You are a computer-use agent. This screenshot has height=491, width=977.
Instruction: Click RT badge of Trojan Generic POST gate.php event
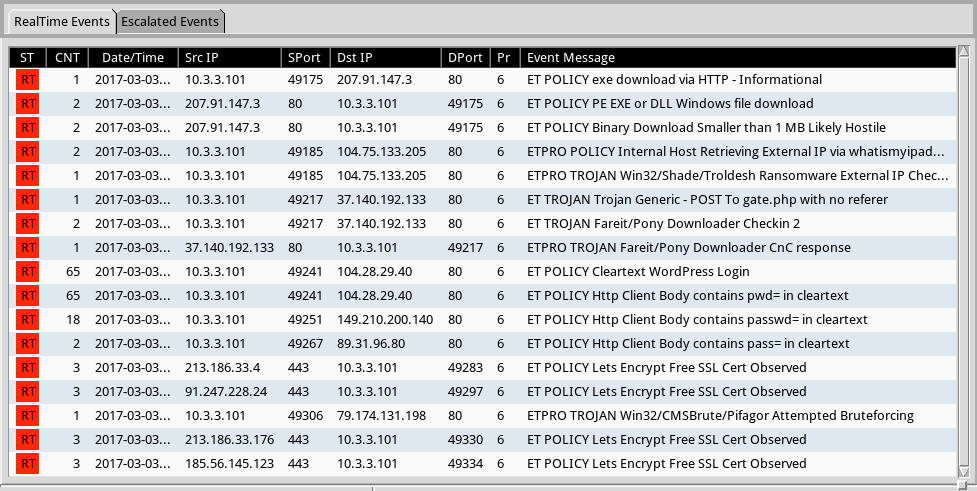point(28,200)
